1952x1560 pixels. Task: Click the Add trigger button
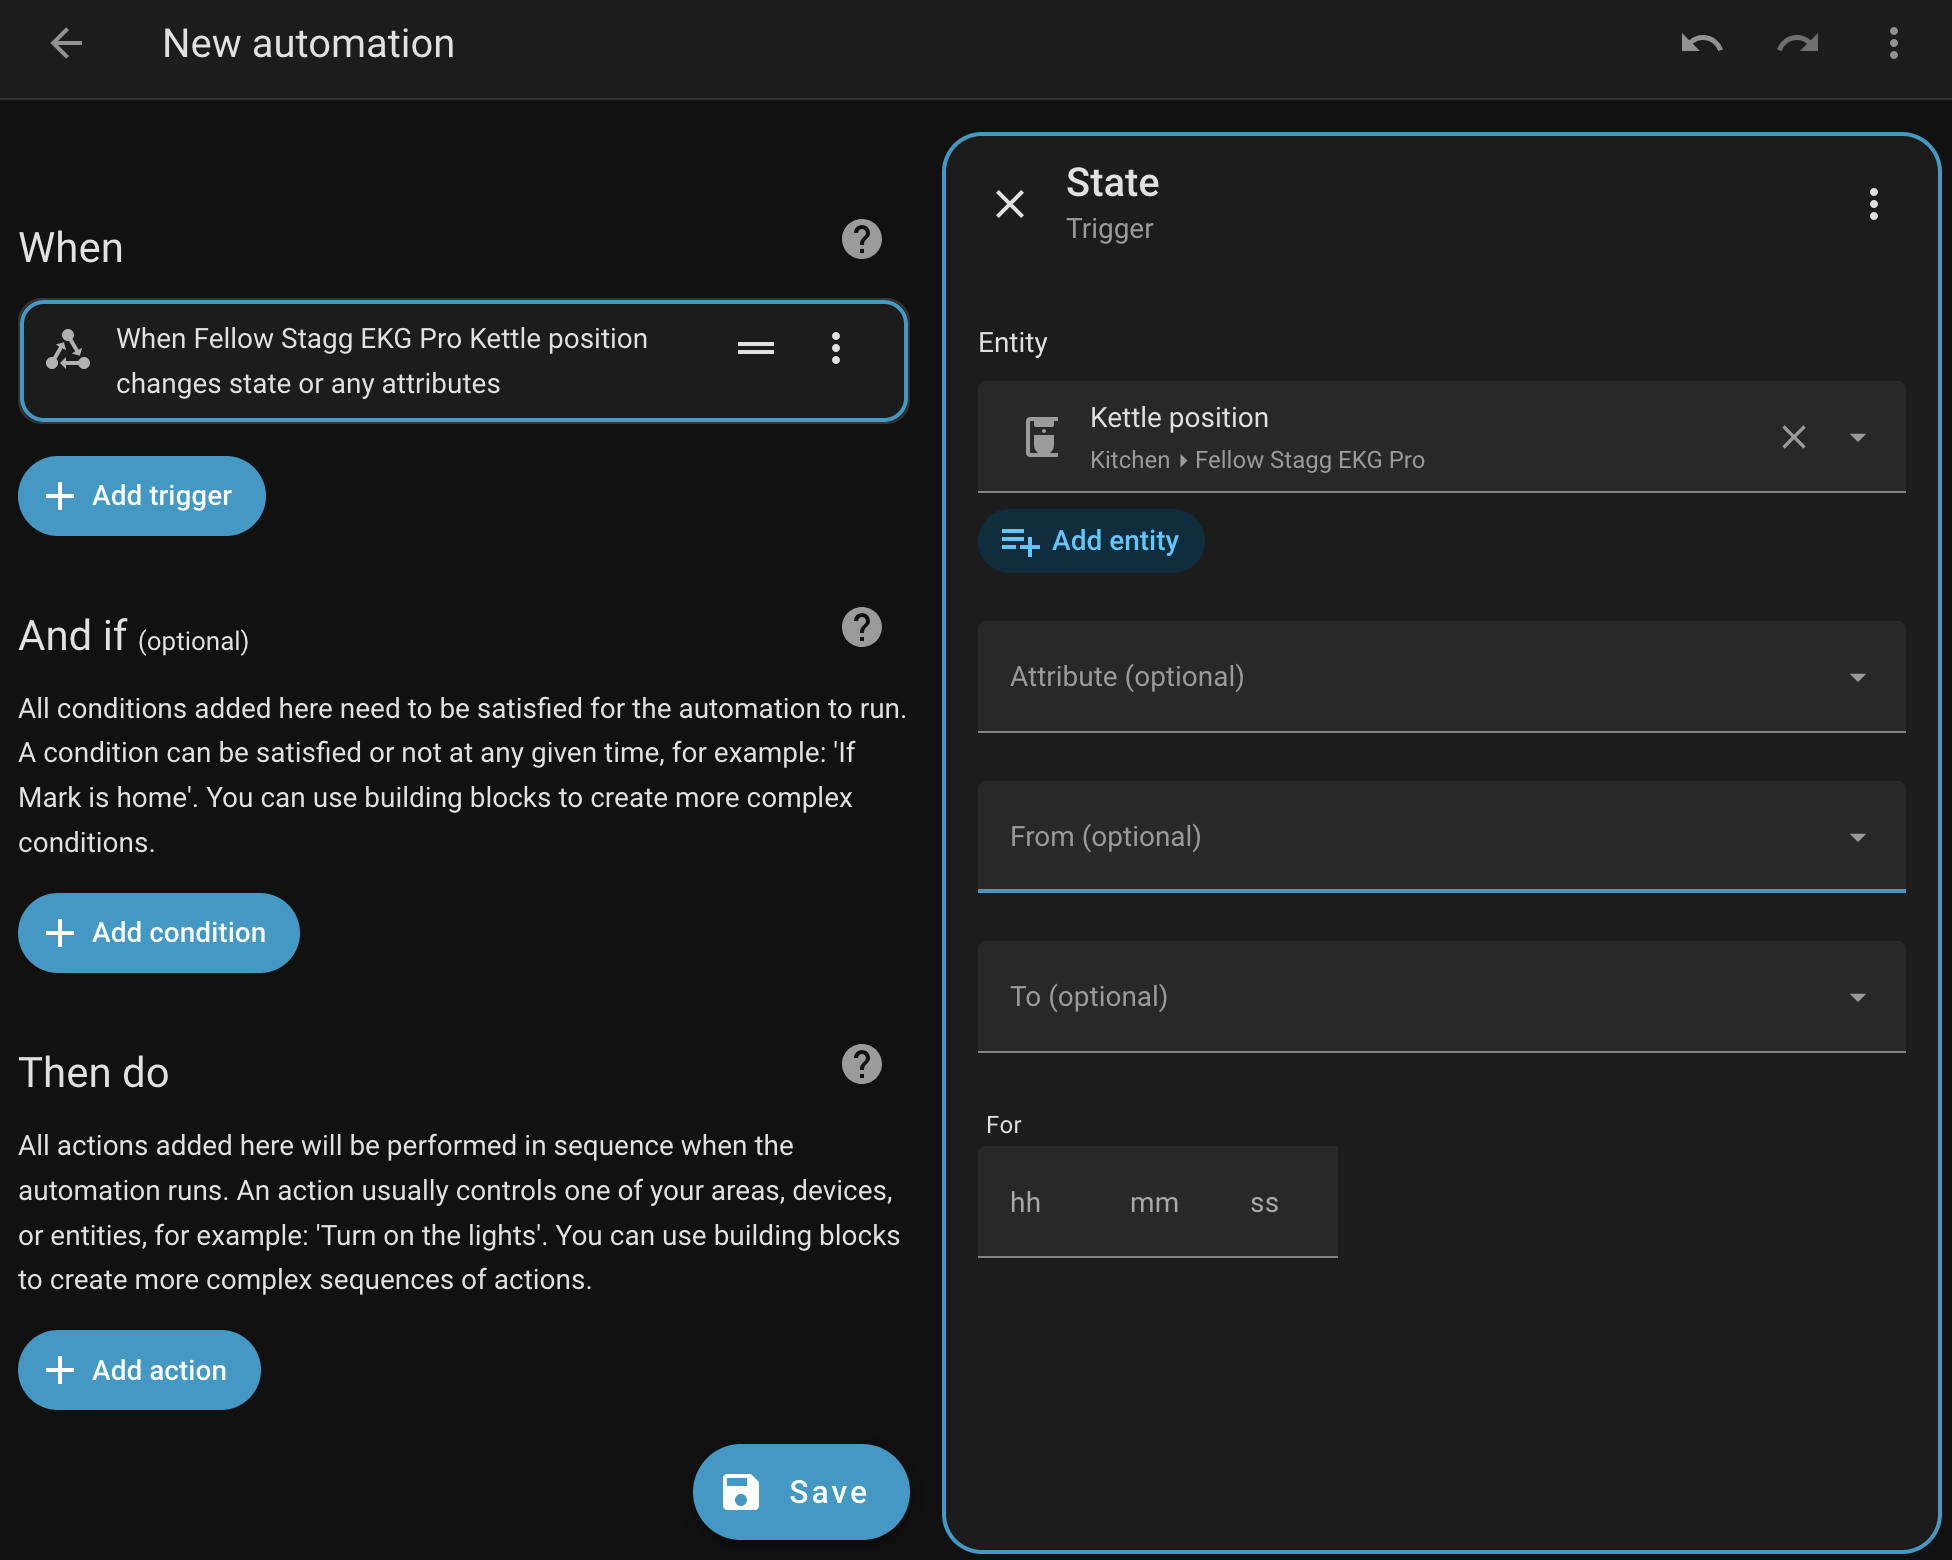point(142,496)
